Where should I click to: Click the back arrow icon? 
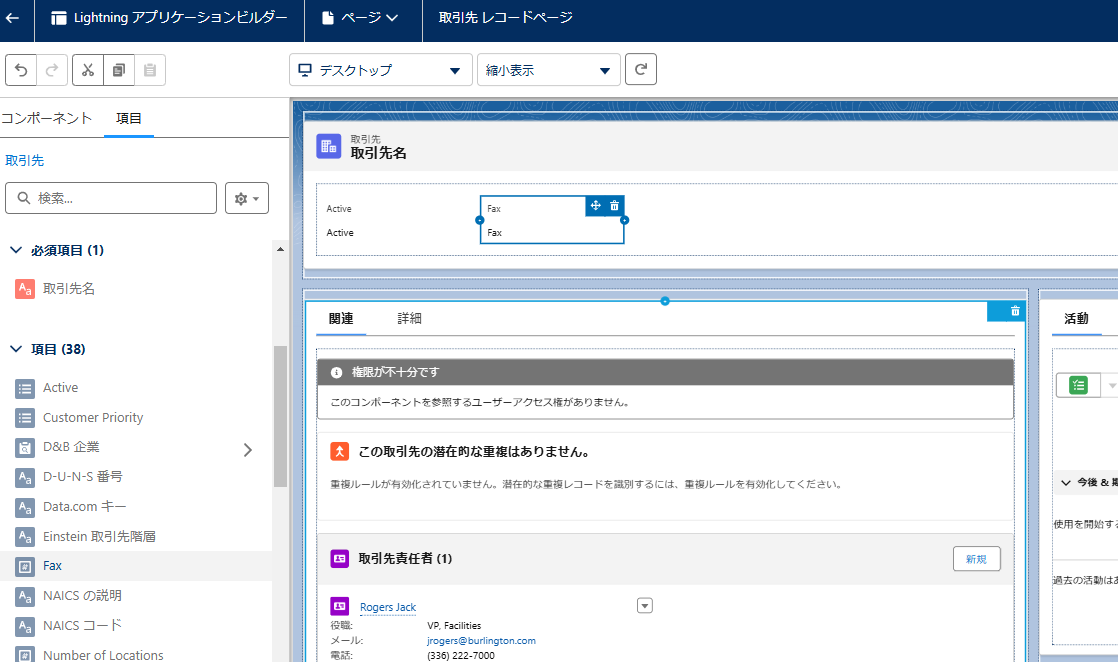(x=12, y=19)
